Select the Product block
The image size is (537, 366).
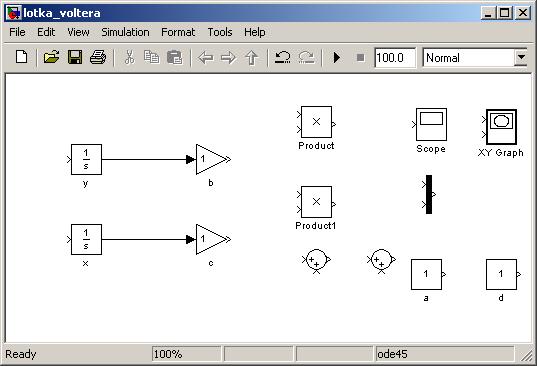316,122
